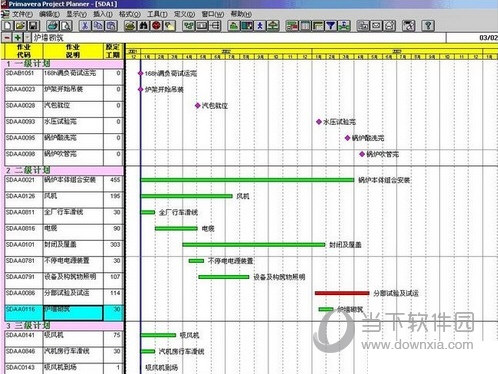Open the 窗口 menu
498x374 pixels.
212,14
